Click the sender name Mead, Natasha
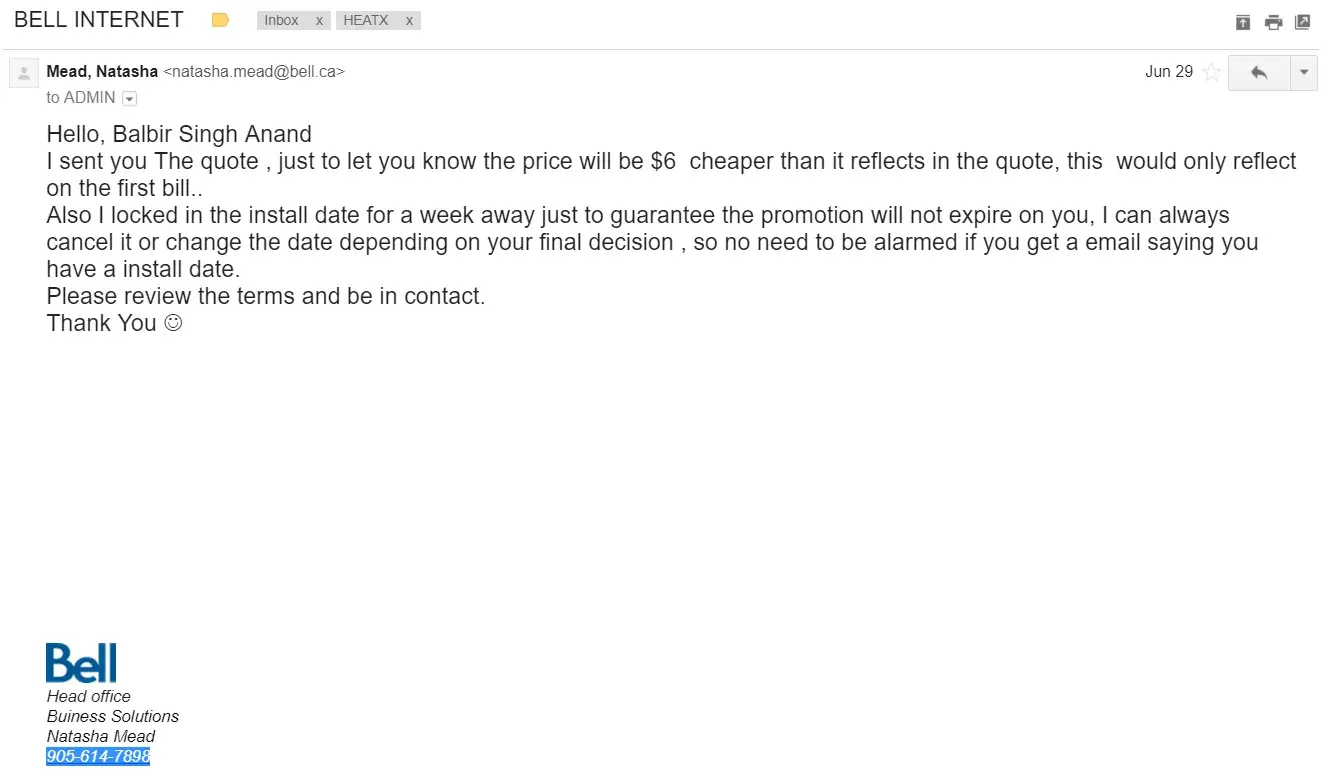 102,72
